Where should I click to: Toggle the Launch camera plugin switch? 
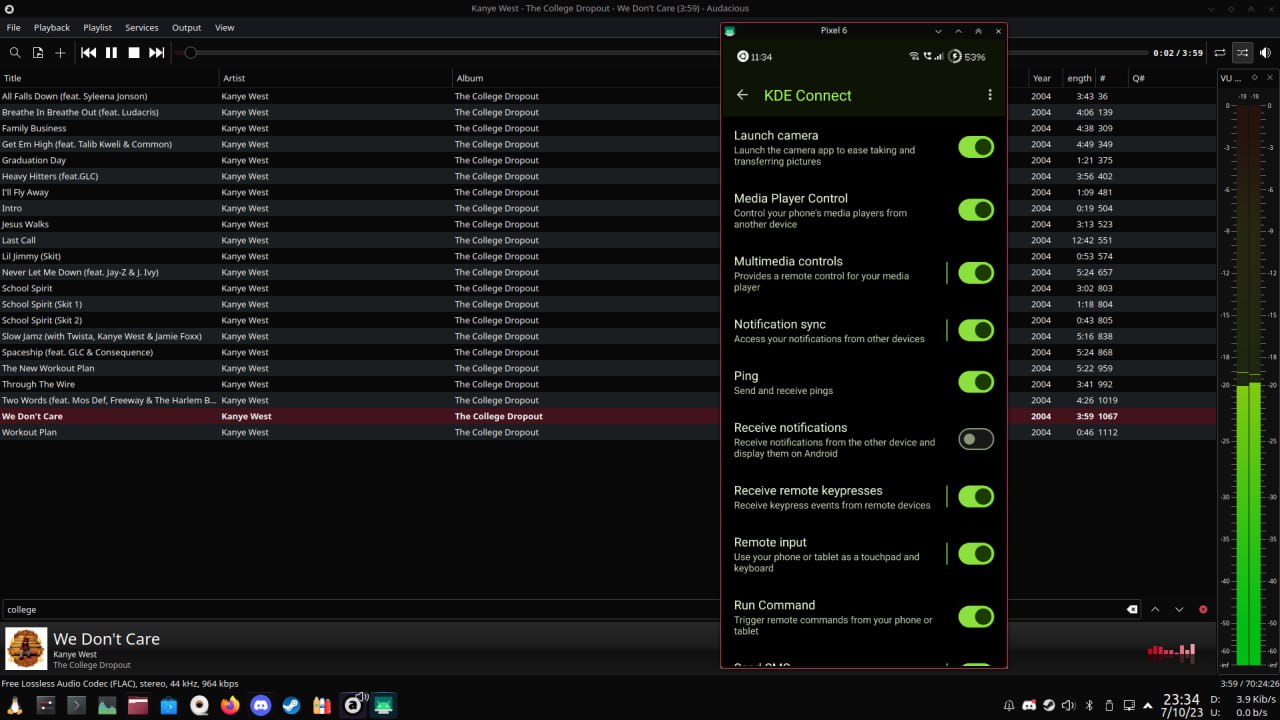(976, 147)
